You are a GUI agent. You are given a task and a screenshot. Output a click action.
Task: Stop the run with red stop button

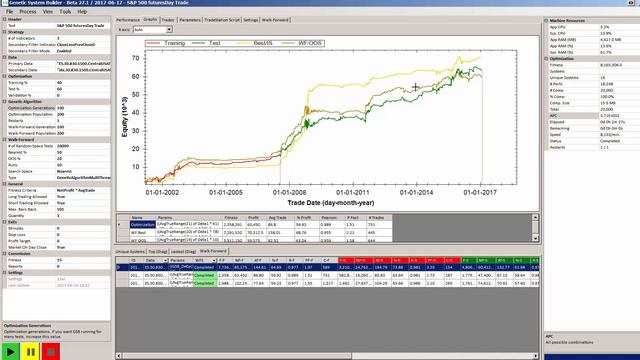coord(51,351)
